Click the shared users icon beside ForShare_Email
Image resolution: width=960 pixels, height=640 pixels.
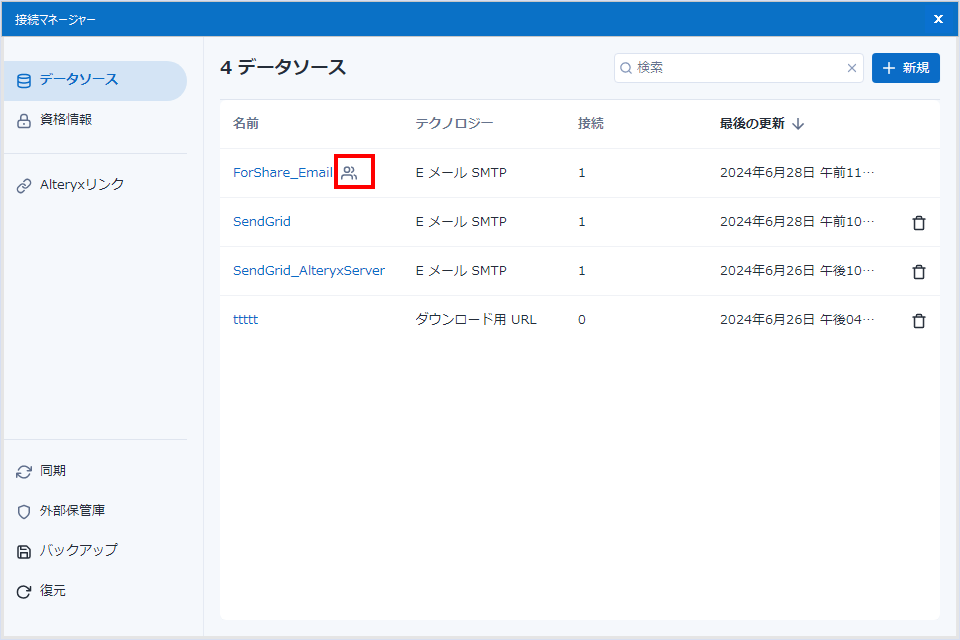(x=349, y=173)
